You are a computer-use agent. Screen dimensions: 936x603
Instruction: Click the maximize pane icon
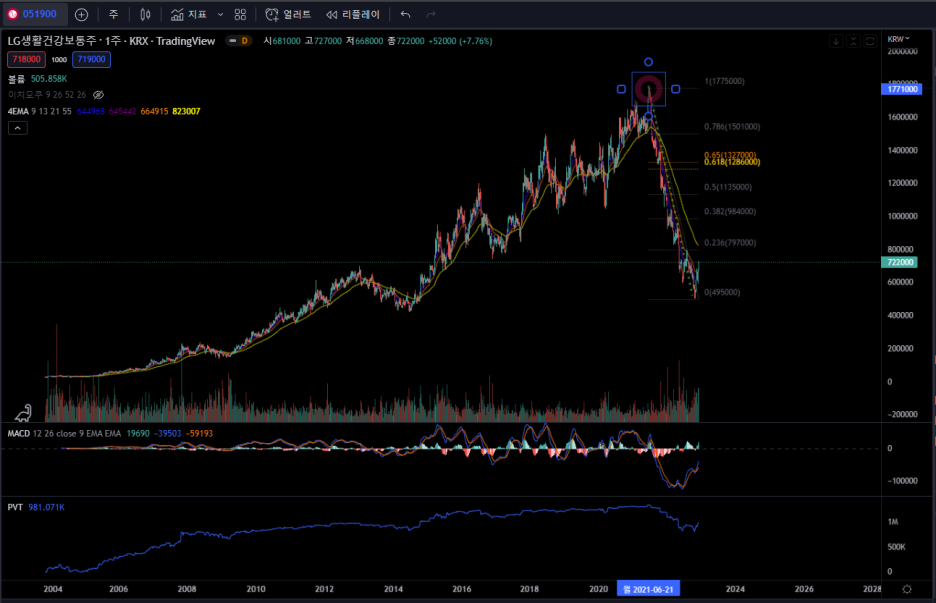(870, 41)
